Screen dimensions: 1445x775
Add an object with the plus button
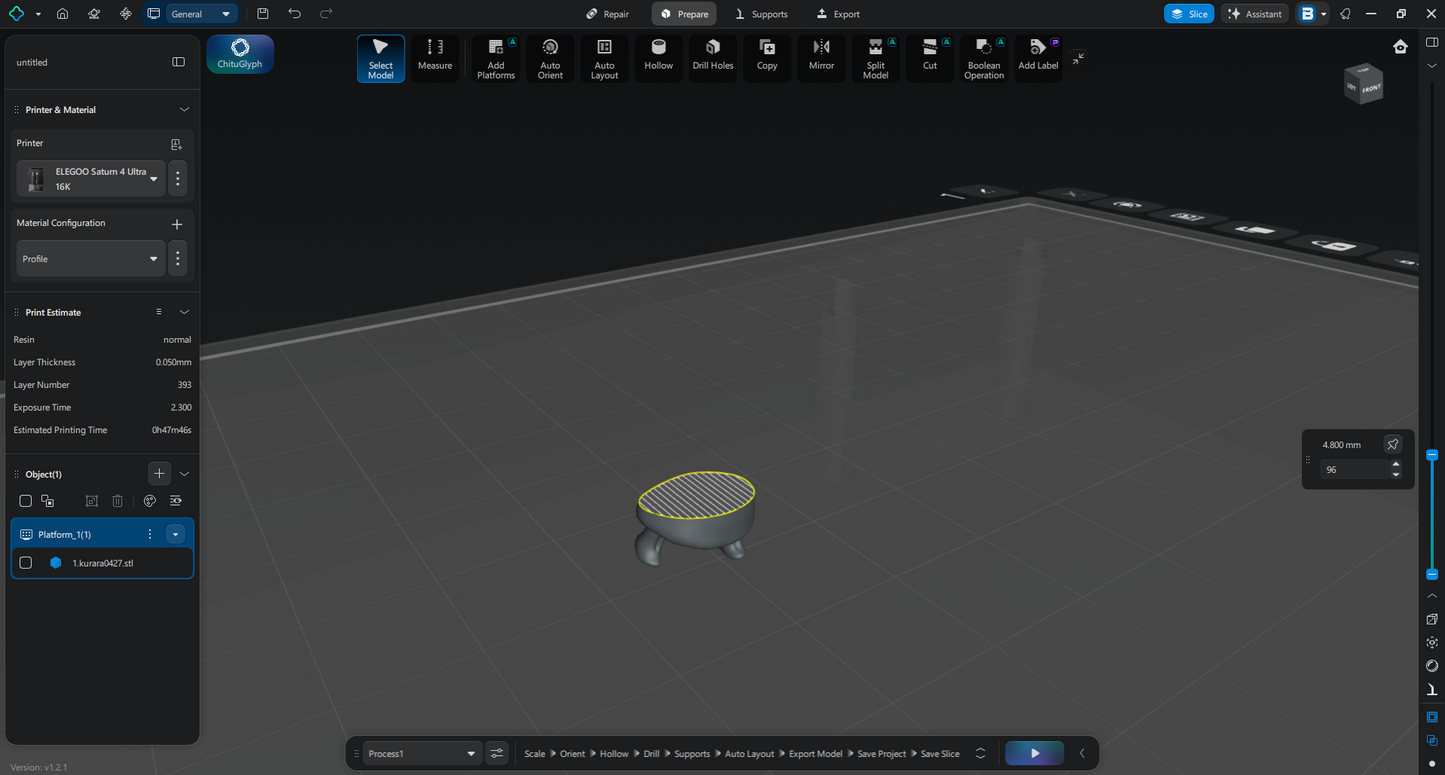[x=159, y=473]
